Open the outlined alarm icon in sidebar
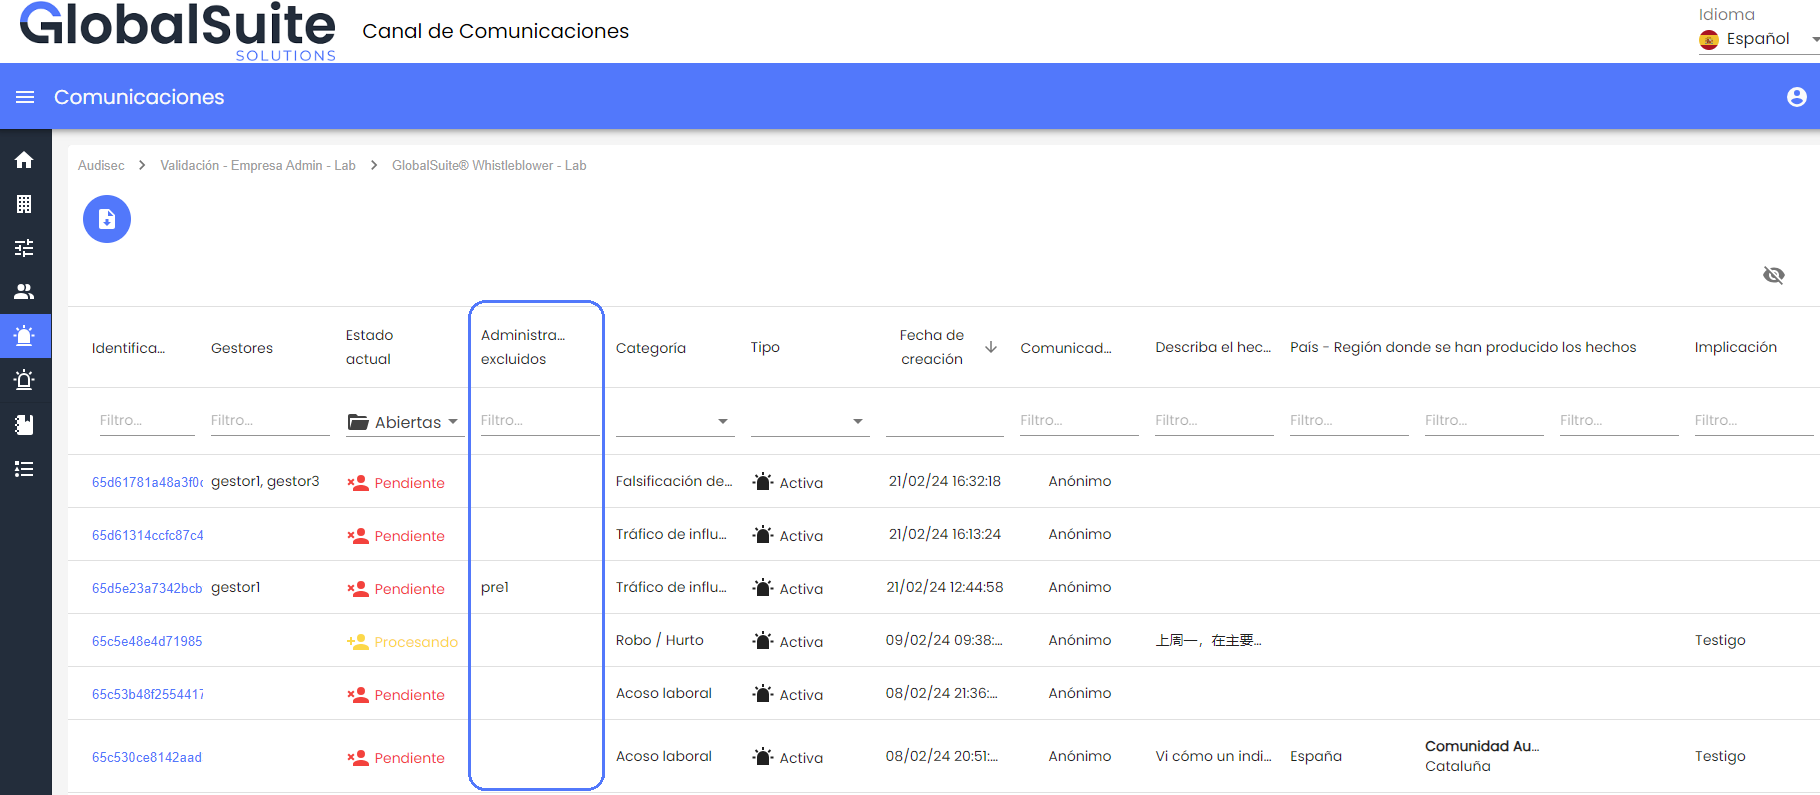The width and height of the screenshot is (1820, 795). [25, 380]
